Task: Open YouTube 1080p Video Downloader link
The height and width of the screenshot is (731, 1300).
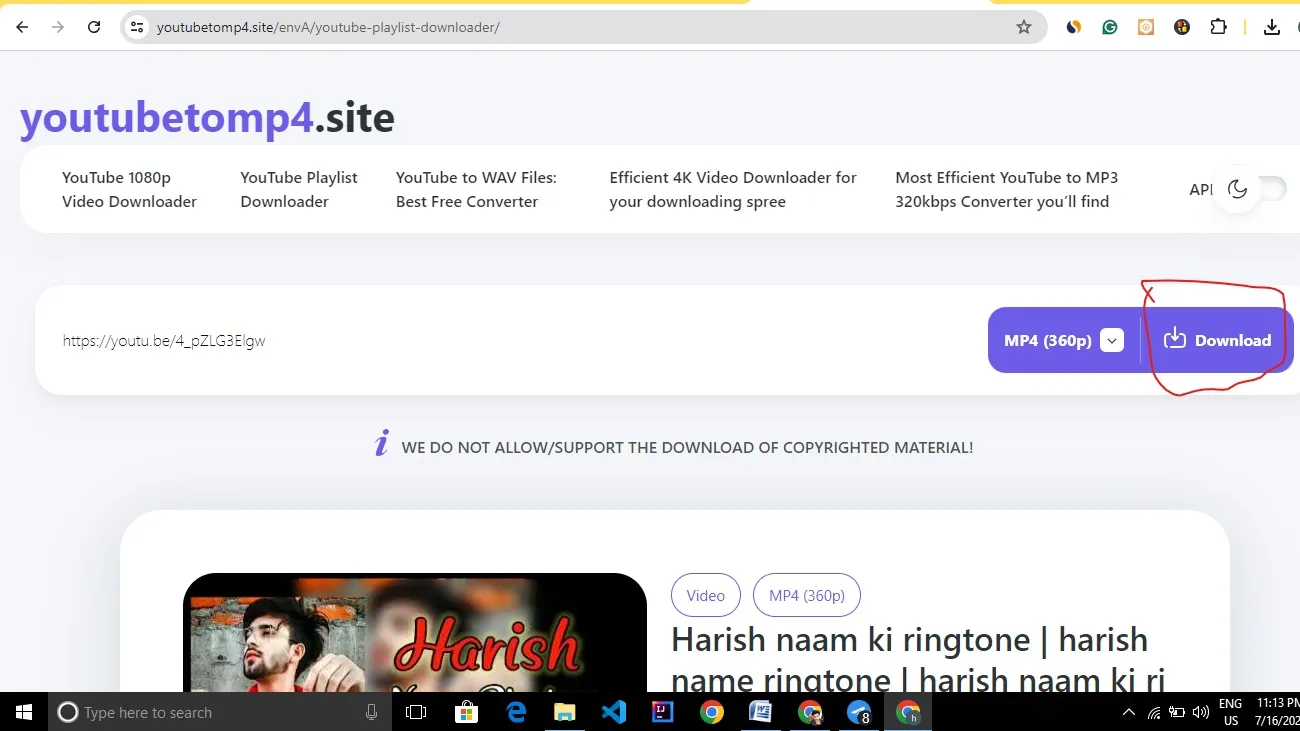Action: click(x=129, y=189)
